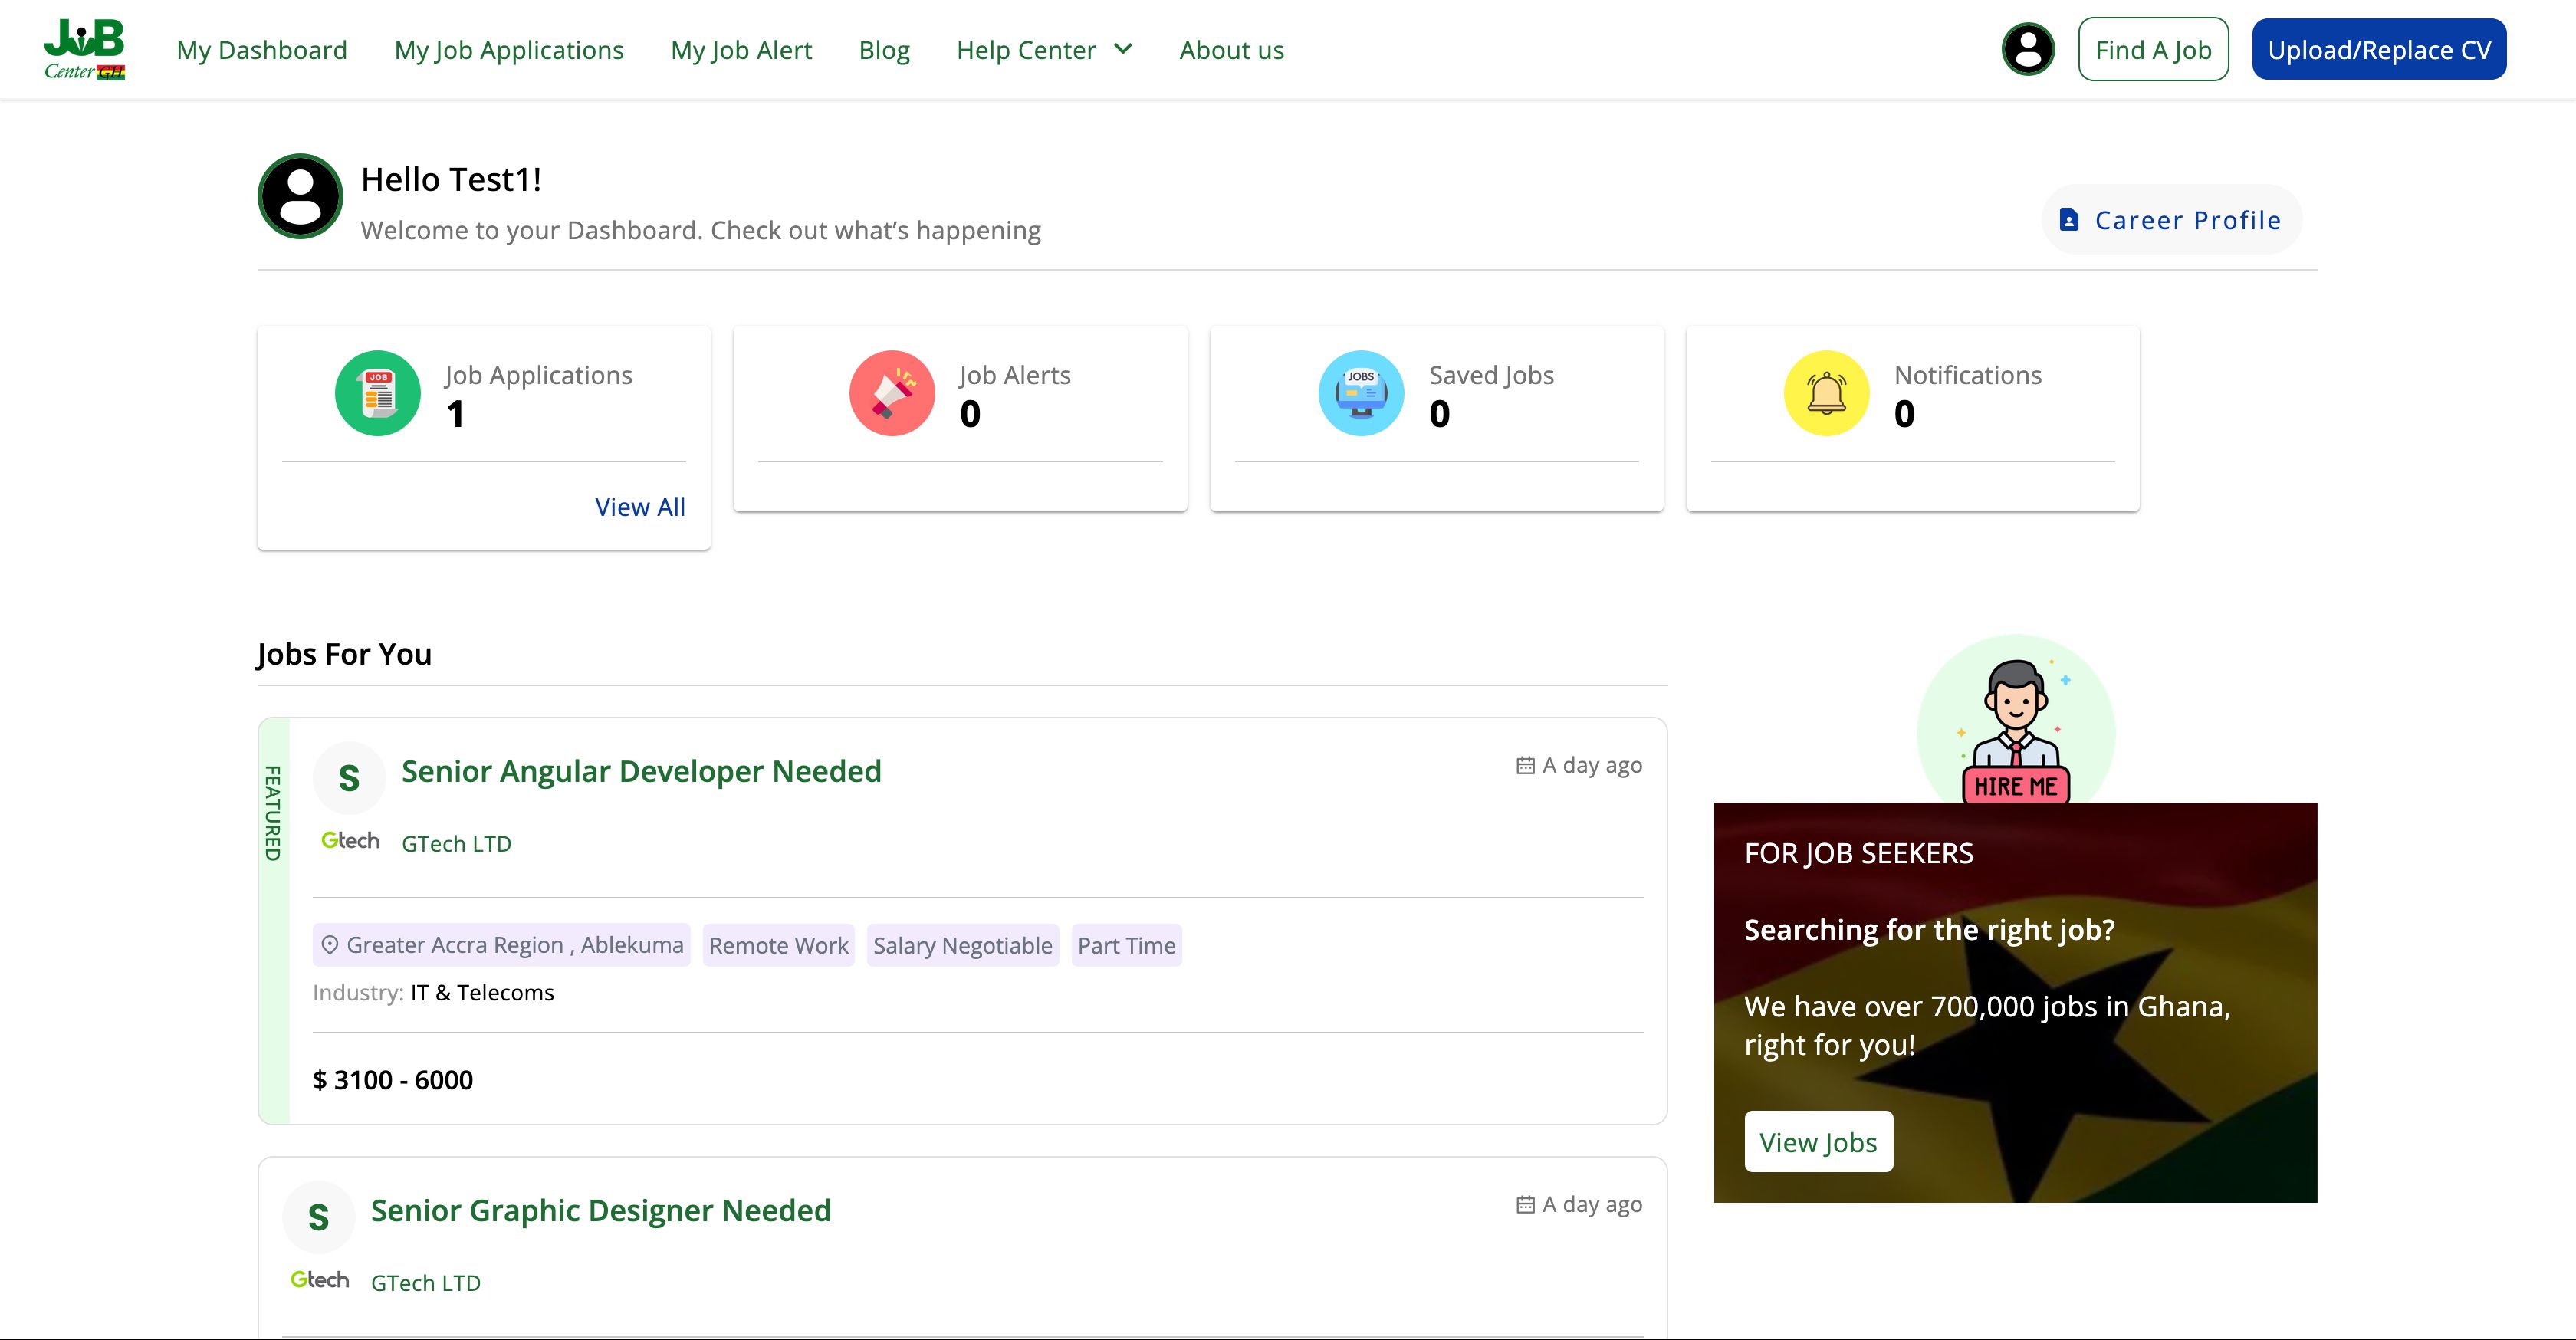Click the View Jobs button in banner
2576x1340 pixels.
coord(1818,1142)
